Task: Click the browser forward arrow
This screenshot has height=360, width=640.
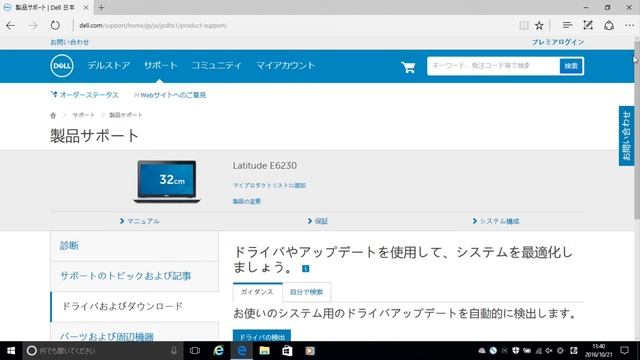Action: coord(33,25)
